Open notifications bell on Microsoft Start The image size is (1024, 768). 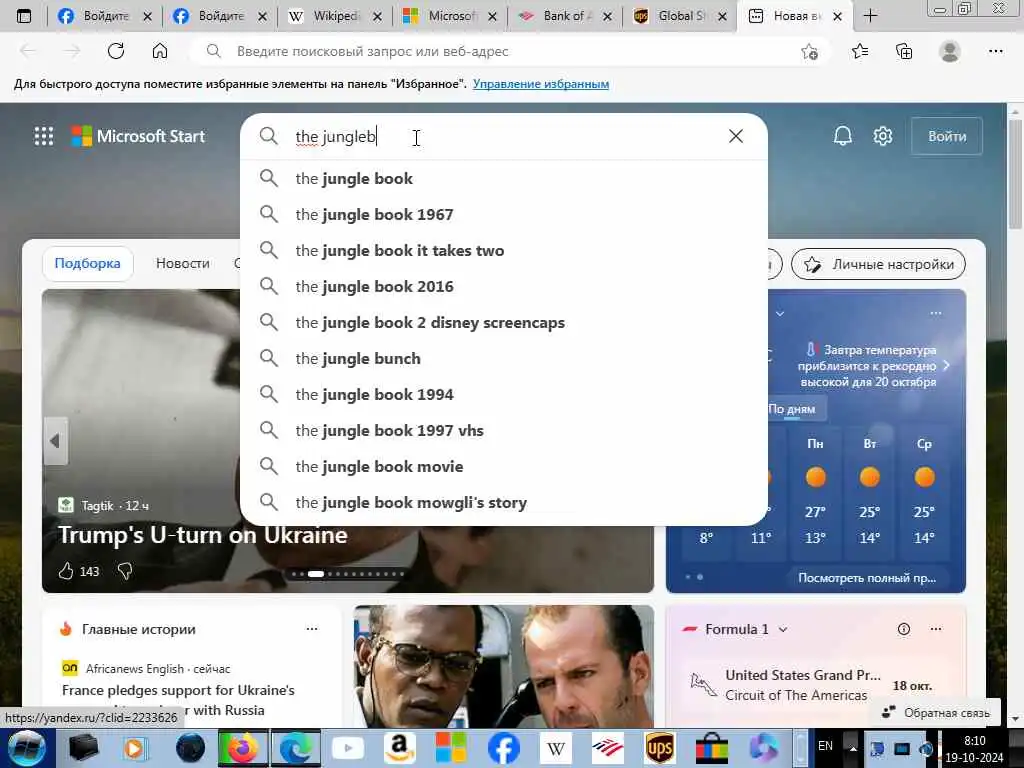tap(842, 136)
